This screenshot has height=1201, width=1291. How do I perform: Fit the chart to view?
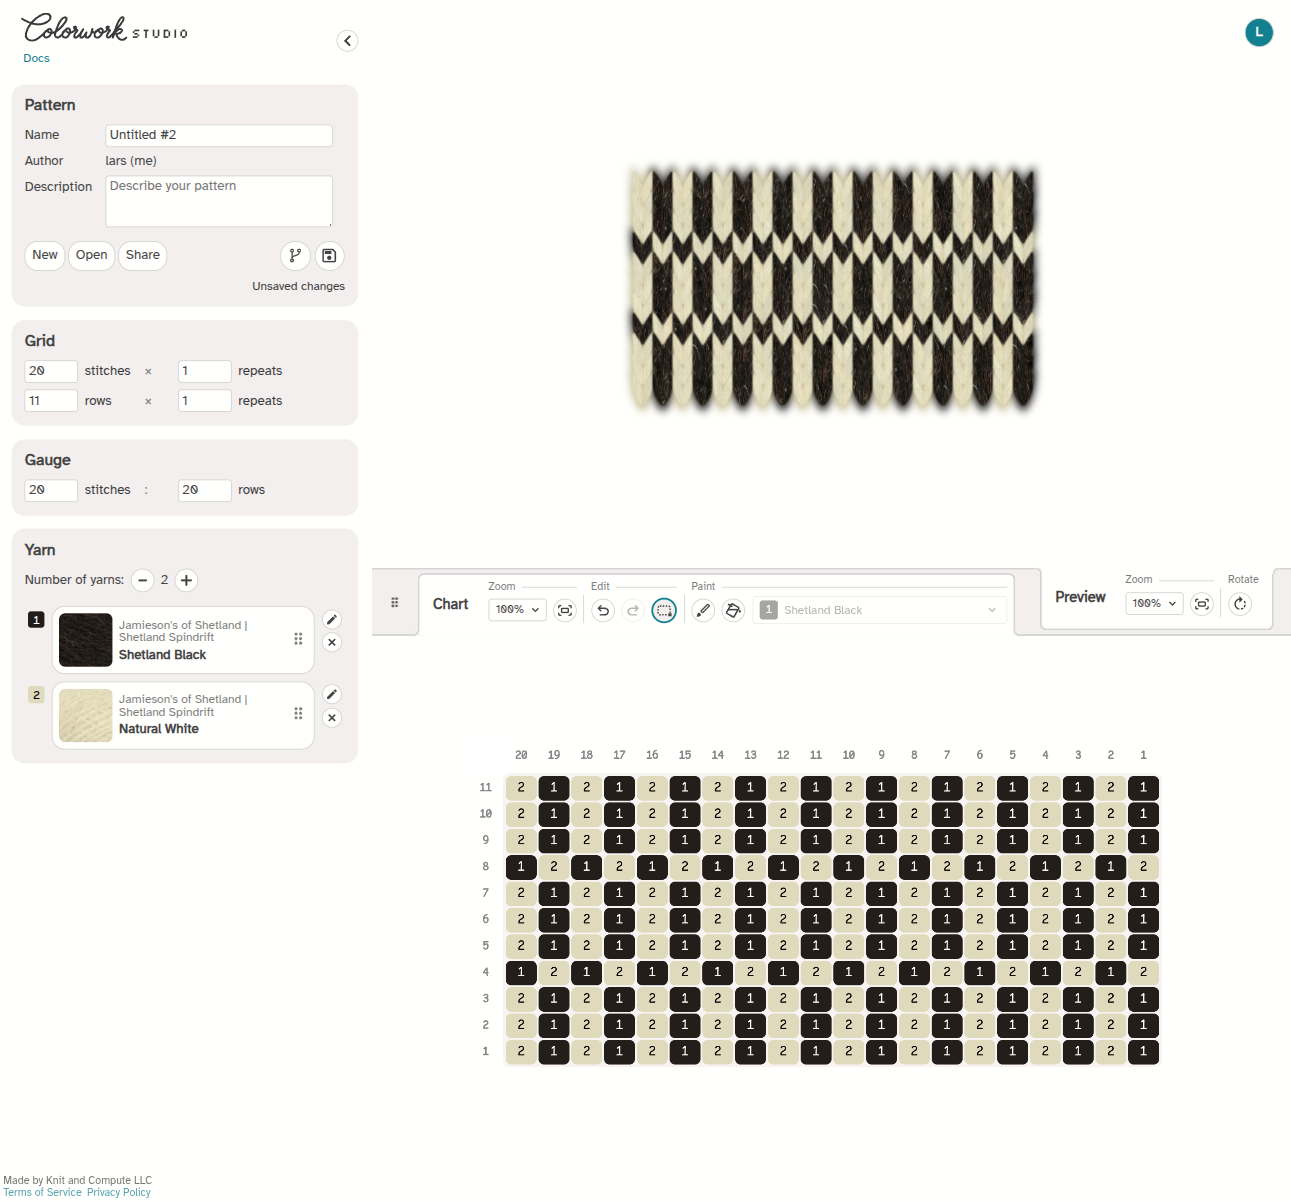pos(565,610)
